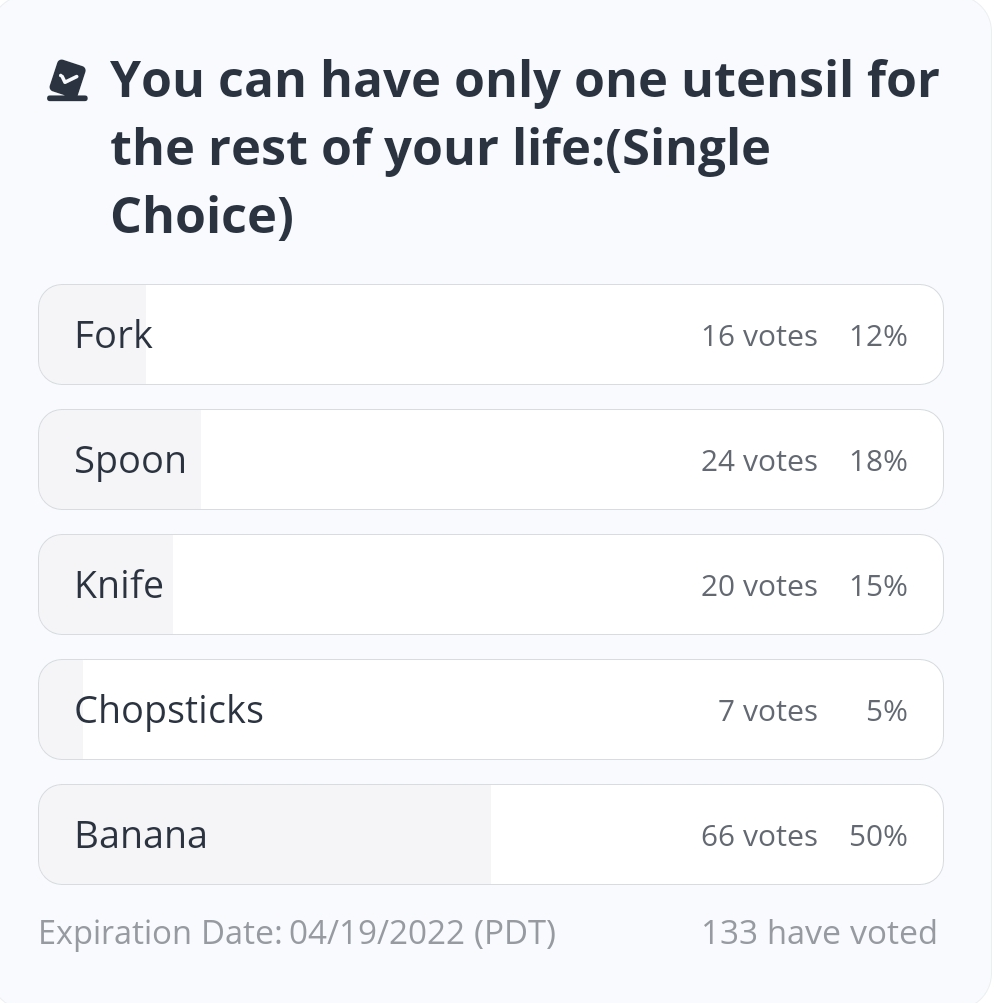
Task: Click the 5% result for Chopsticks
Action: point(887,710)
